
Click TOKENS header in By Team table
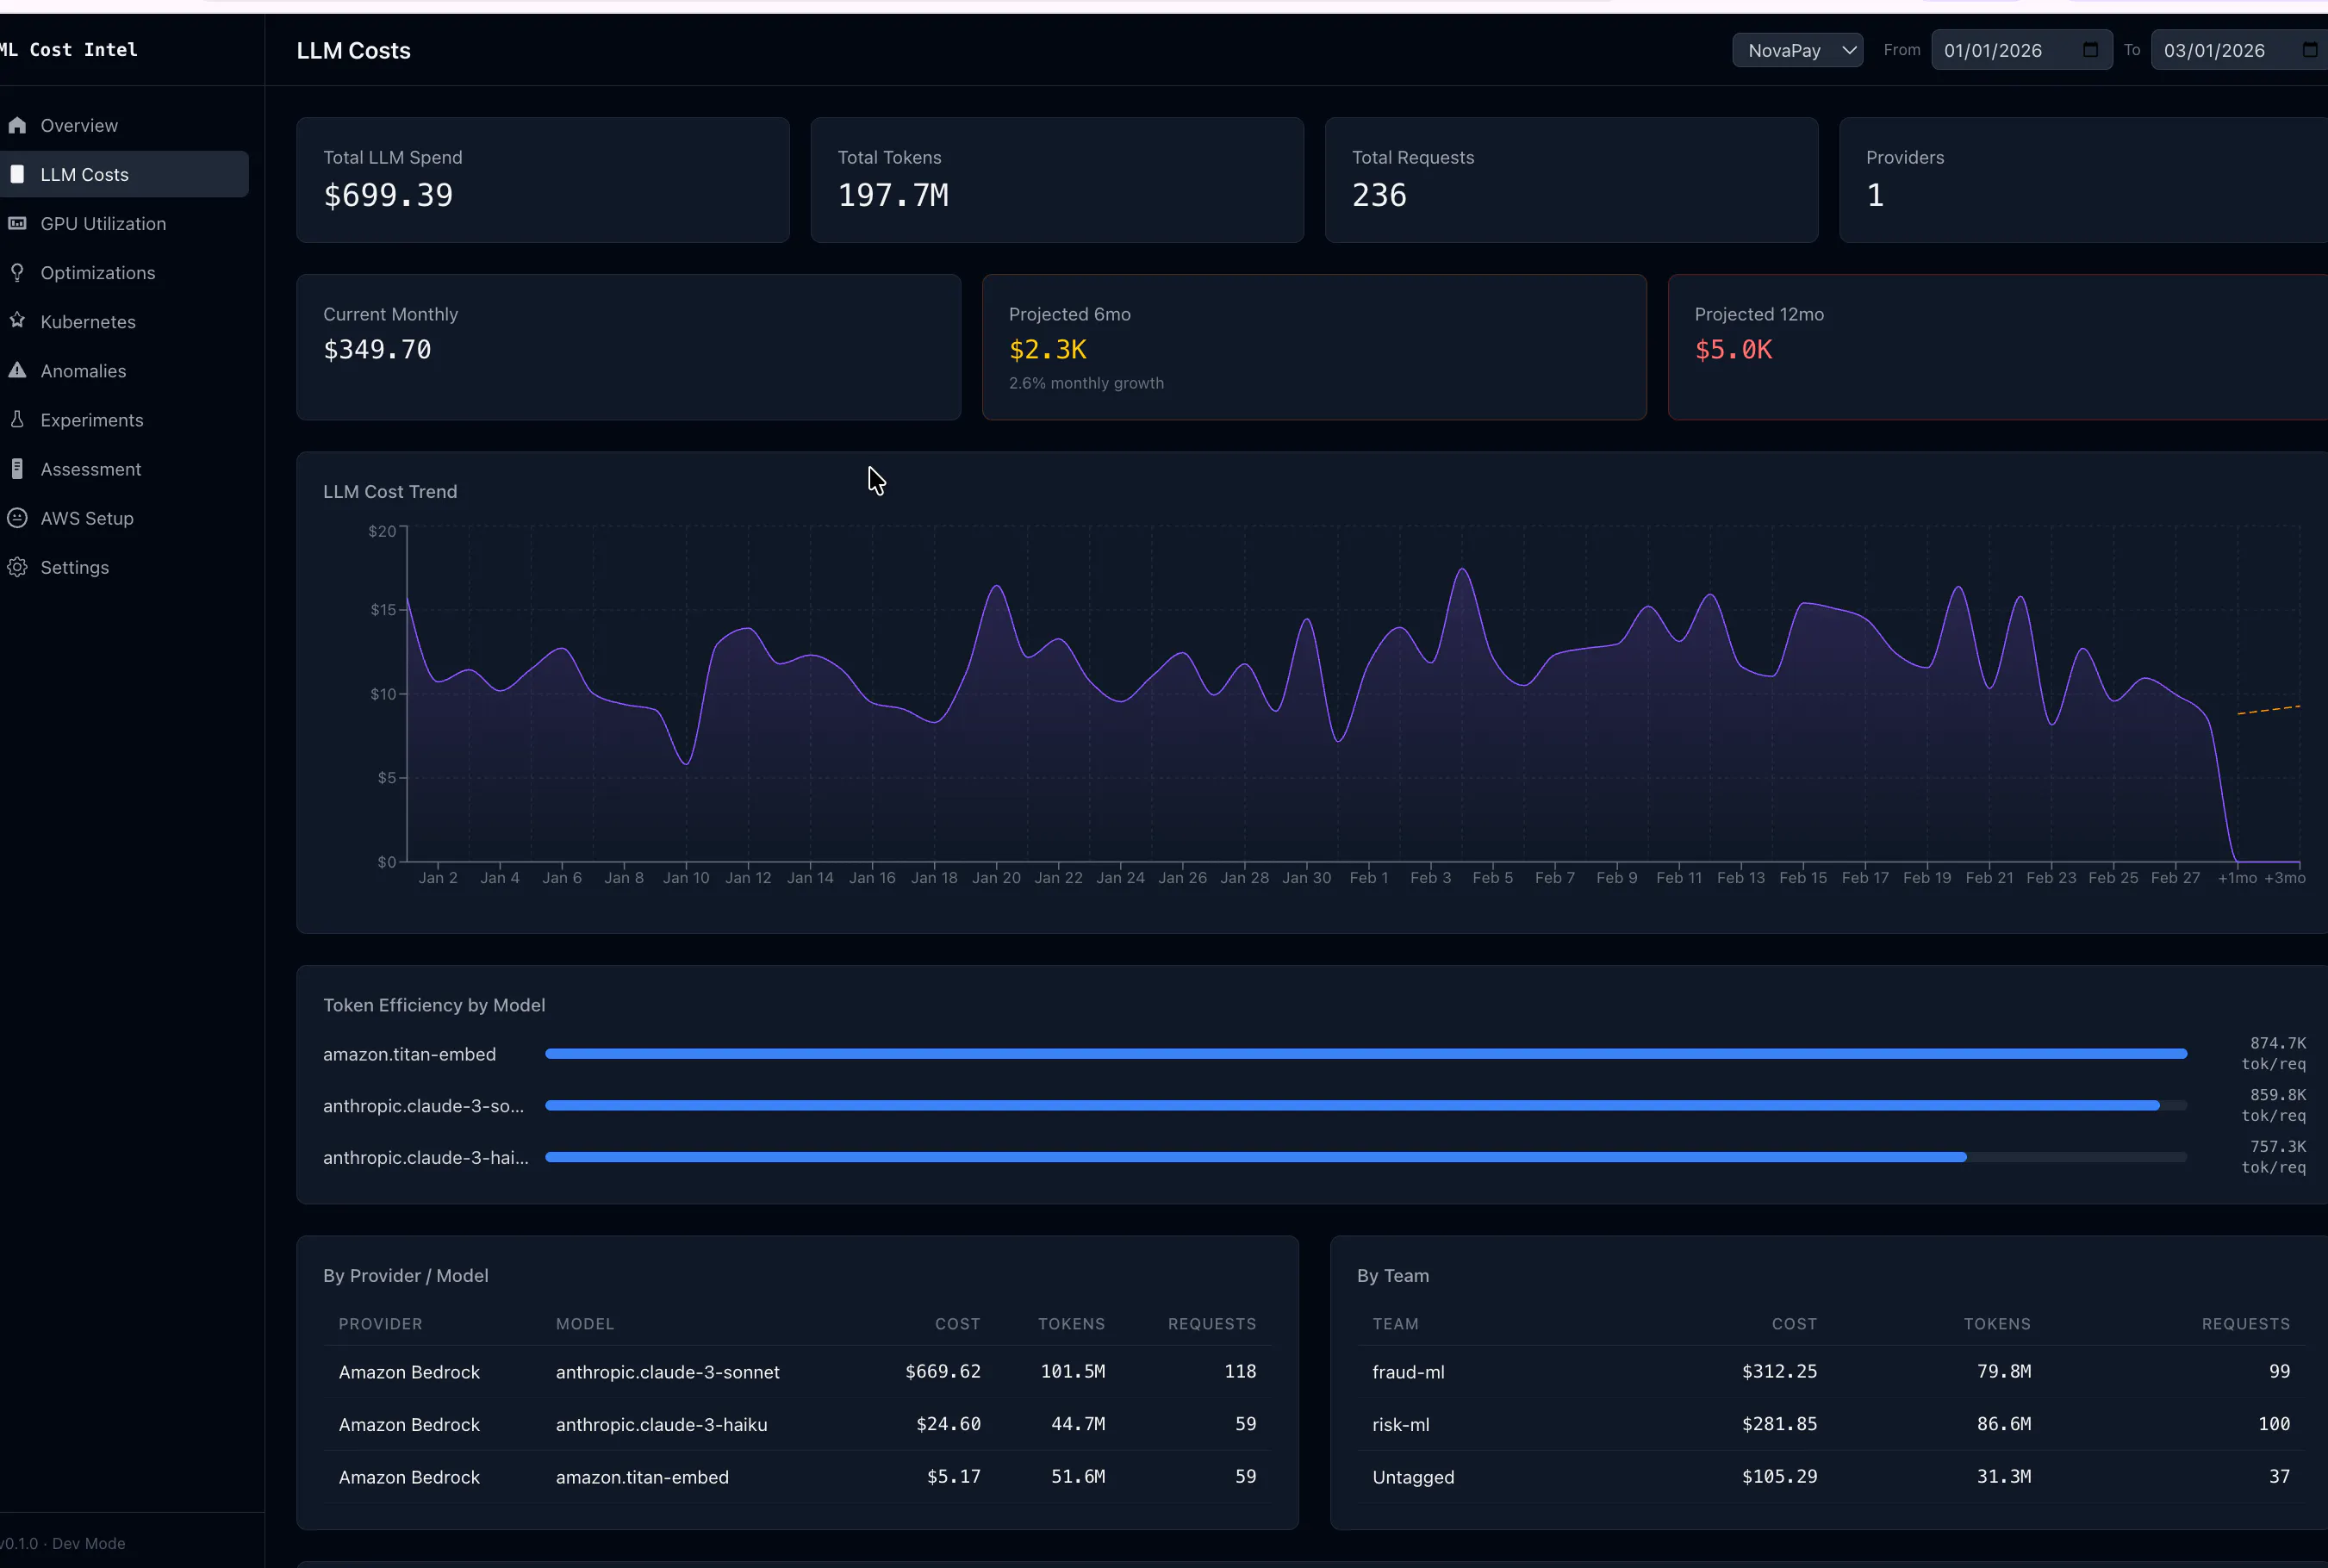1997,1323
